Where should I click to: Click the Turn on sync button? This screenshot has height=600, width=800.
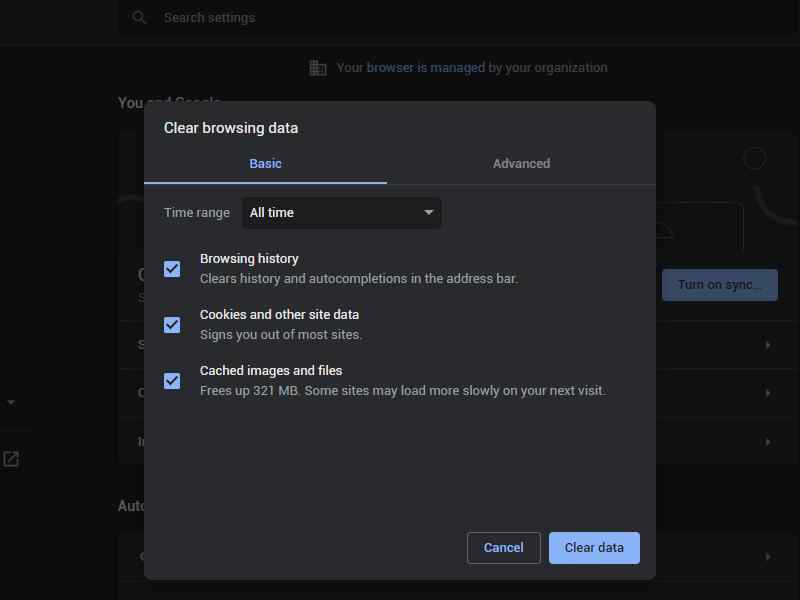[719, 285]
